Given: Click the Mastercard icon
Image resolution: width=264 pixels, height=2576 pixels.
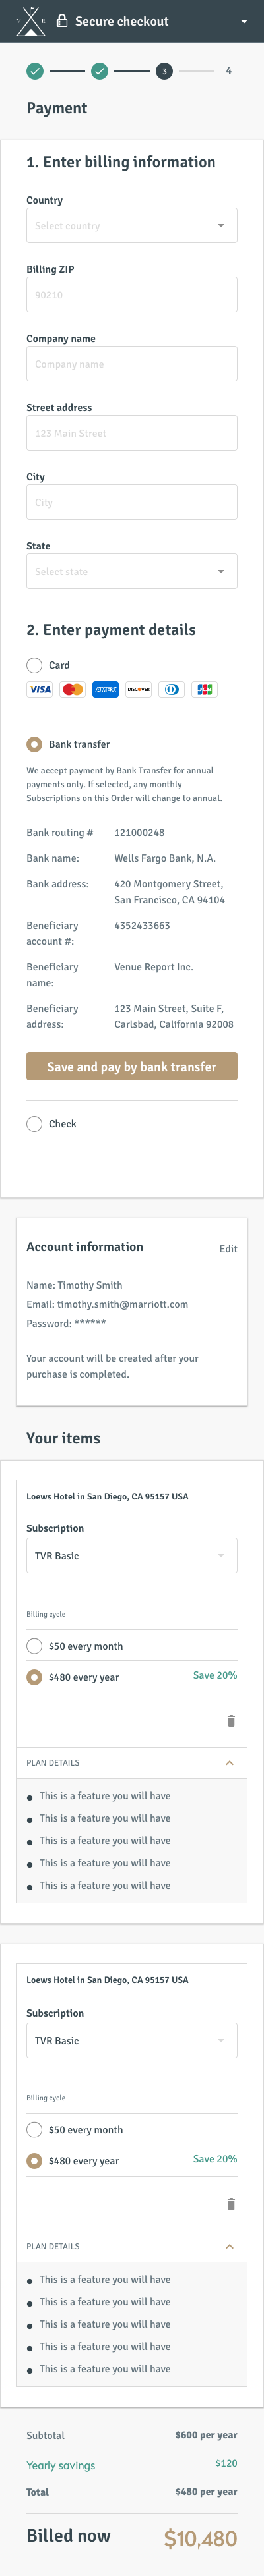Looking at the screenshot, I should 73,689.
